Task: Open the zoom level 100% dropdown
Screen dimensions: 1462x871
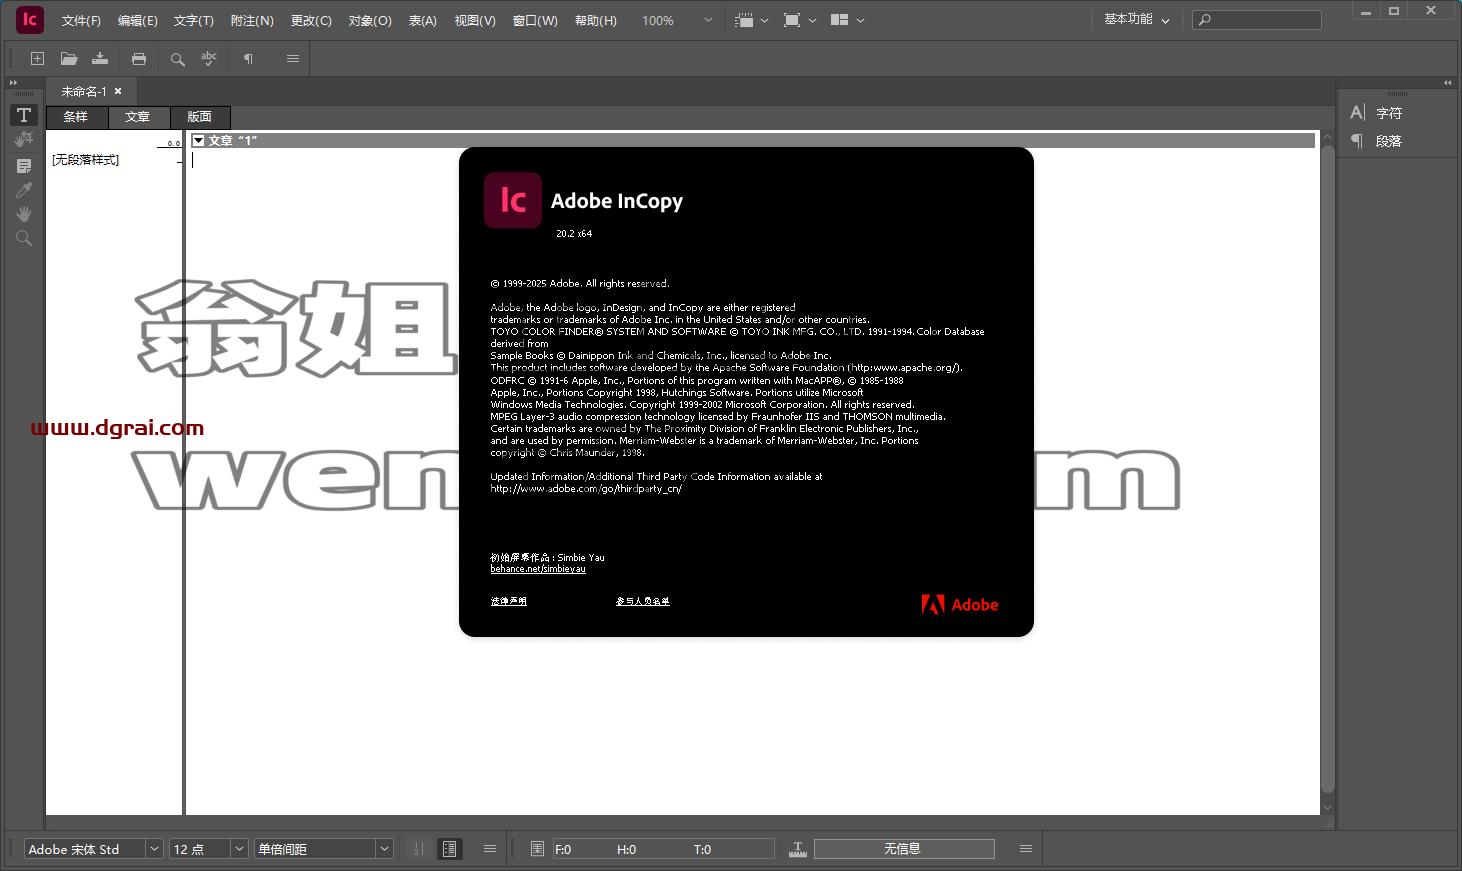Action: coord(708,20)
